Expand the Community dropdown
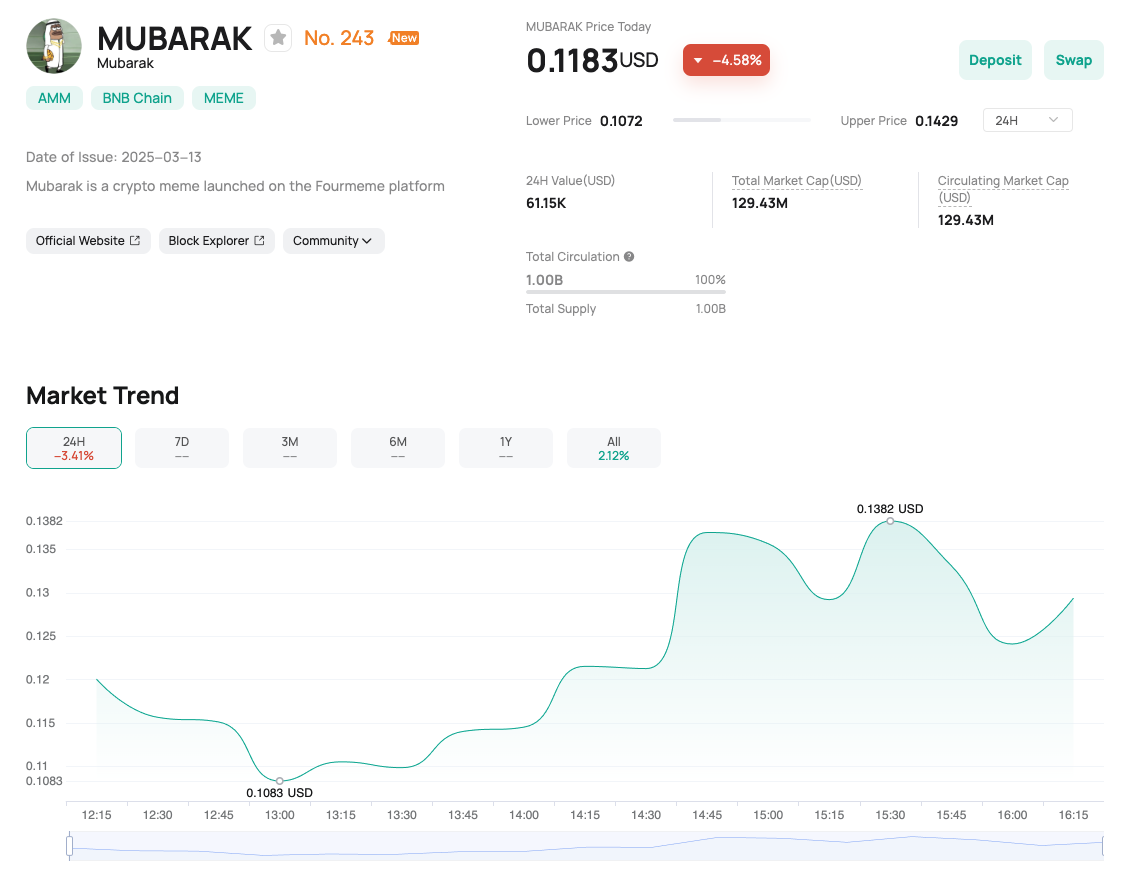 (333, 241)
